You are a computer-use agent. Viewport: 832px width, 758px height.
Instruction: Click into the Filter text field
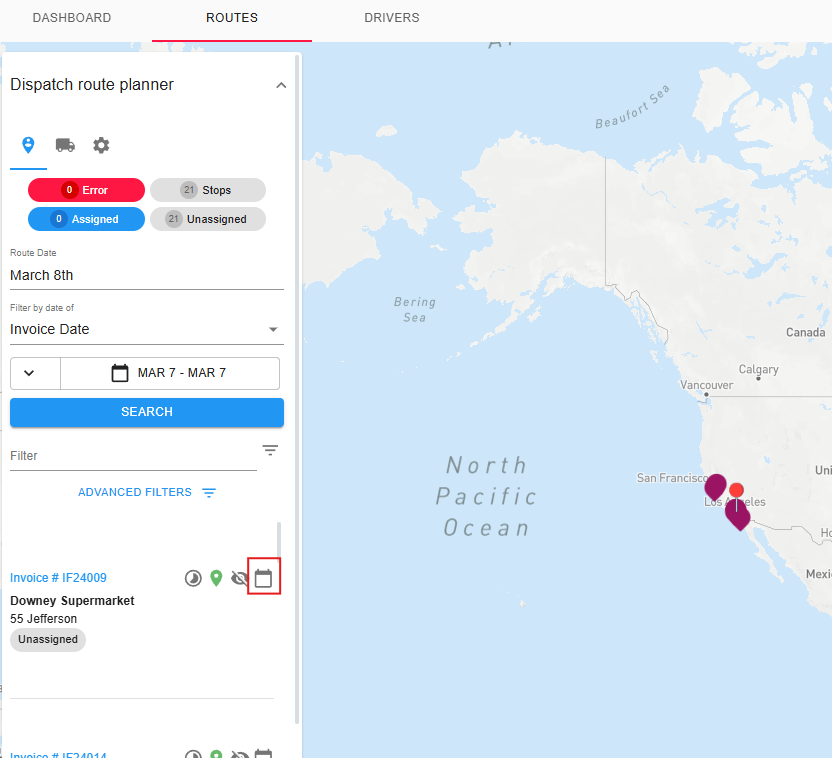(x=130, y=455)
